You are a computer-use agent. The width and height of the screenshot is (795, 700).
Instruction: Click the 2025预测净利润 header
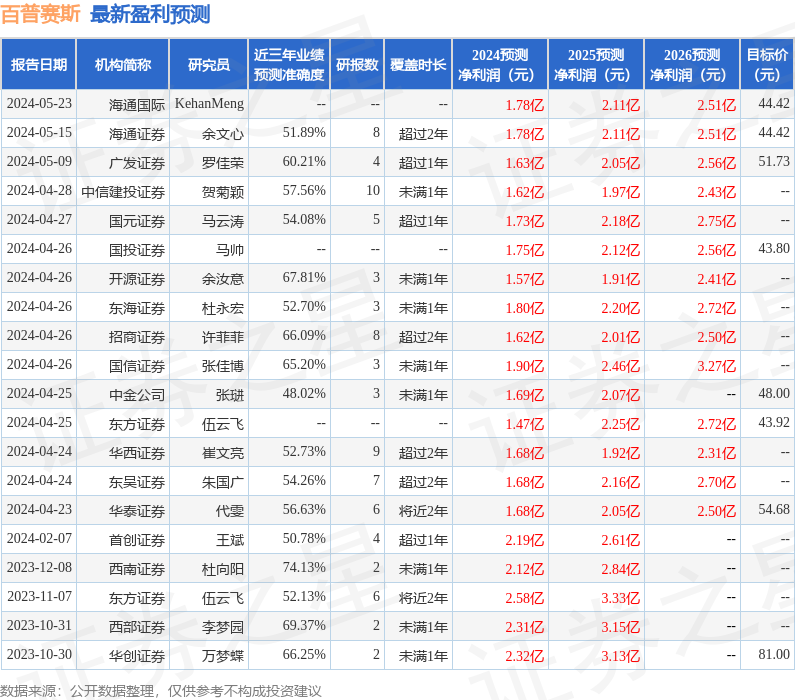pyautogui.click(x=596, y=64)
